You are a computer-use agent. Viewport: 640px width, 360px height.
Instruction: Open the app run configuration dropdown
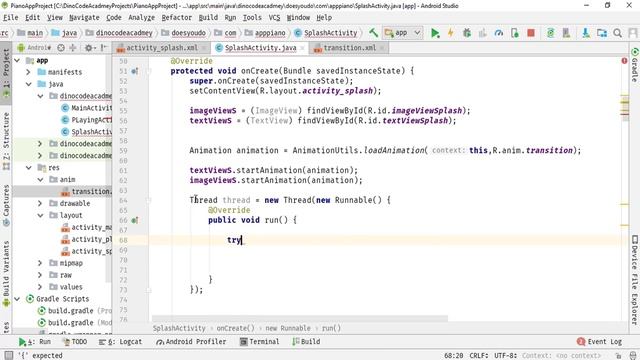(x=402, y=33)
